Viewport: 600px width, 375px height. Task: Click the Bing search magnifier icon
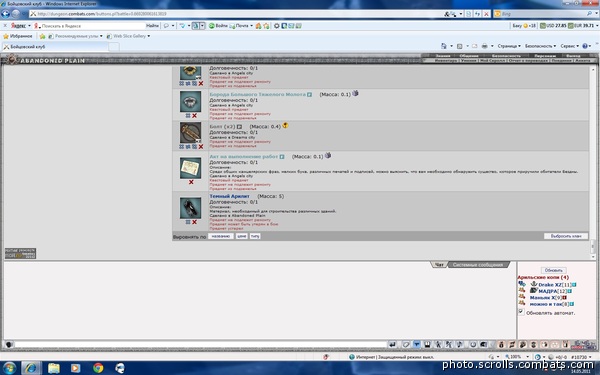589,14
